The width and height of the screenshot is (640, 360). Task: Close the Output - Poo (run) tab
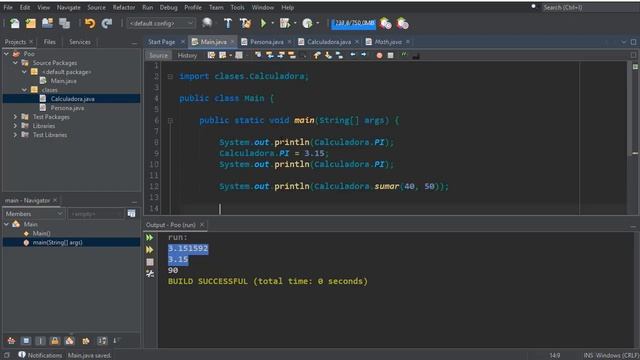tap(202, 225)
